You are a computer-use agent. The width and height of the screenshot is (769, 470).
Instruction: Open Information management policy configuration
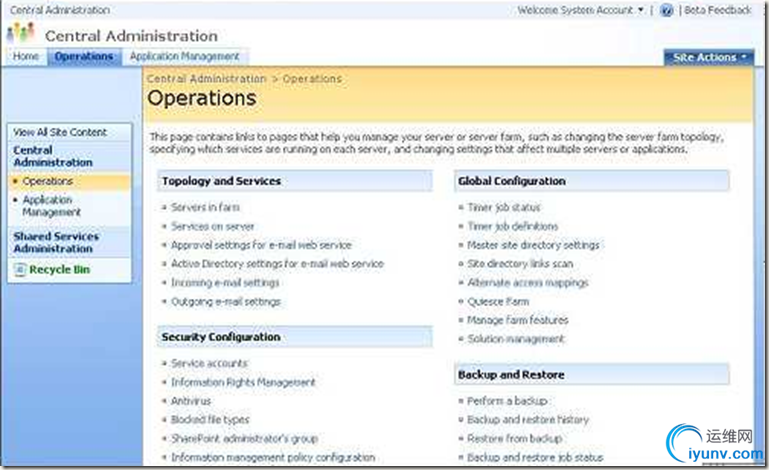pyautogui.click(x=273, y=457)
